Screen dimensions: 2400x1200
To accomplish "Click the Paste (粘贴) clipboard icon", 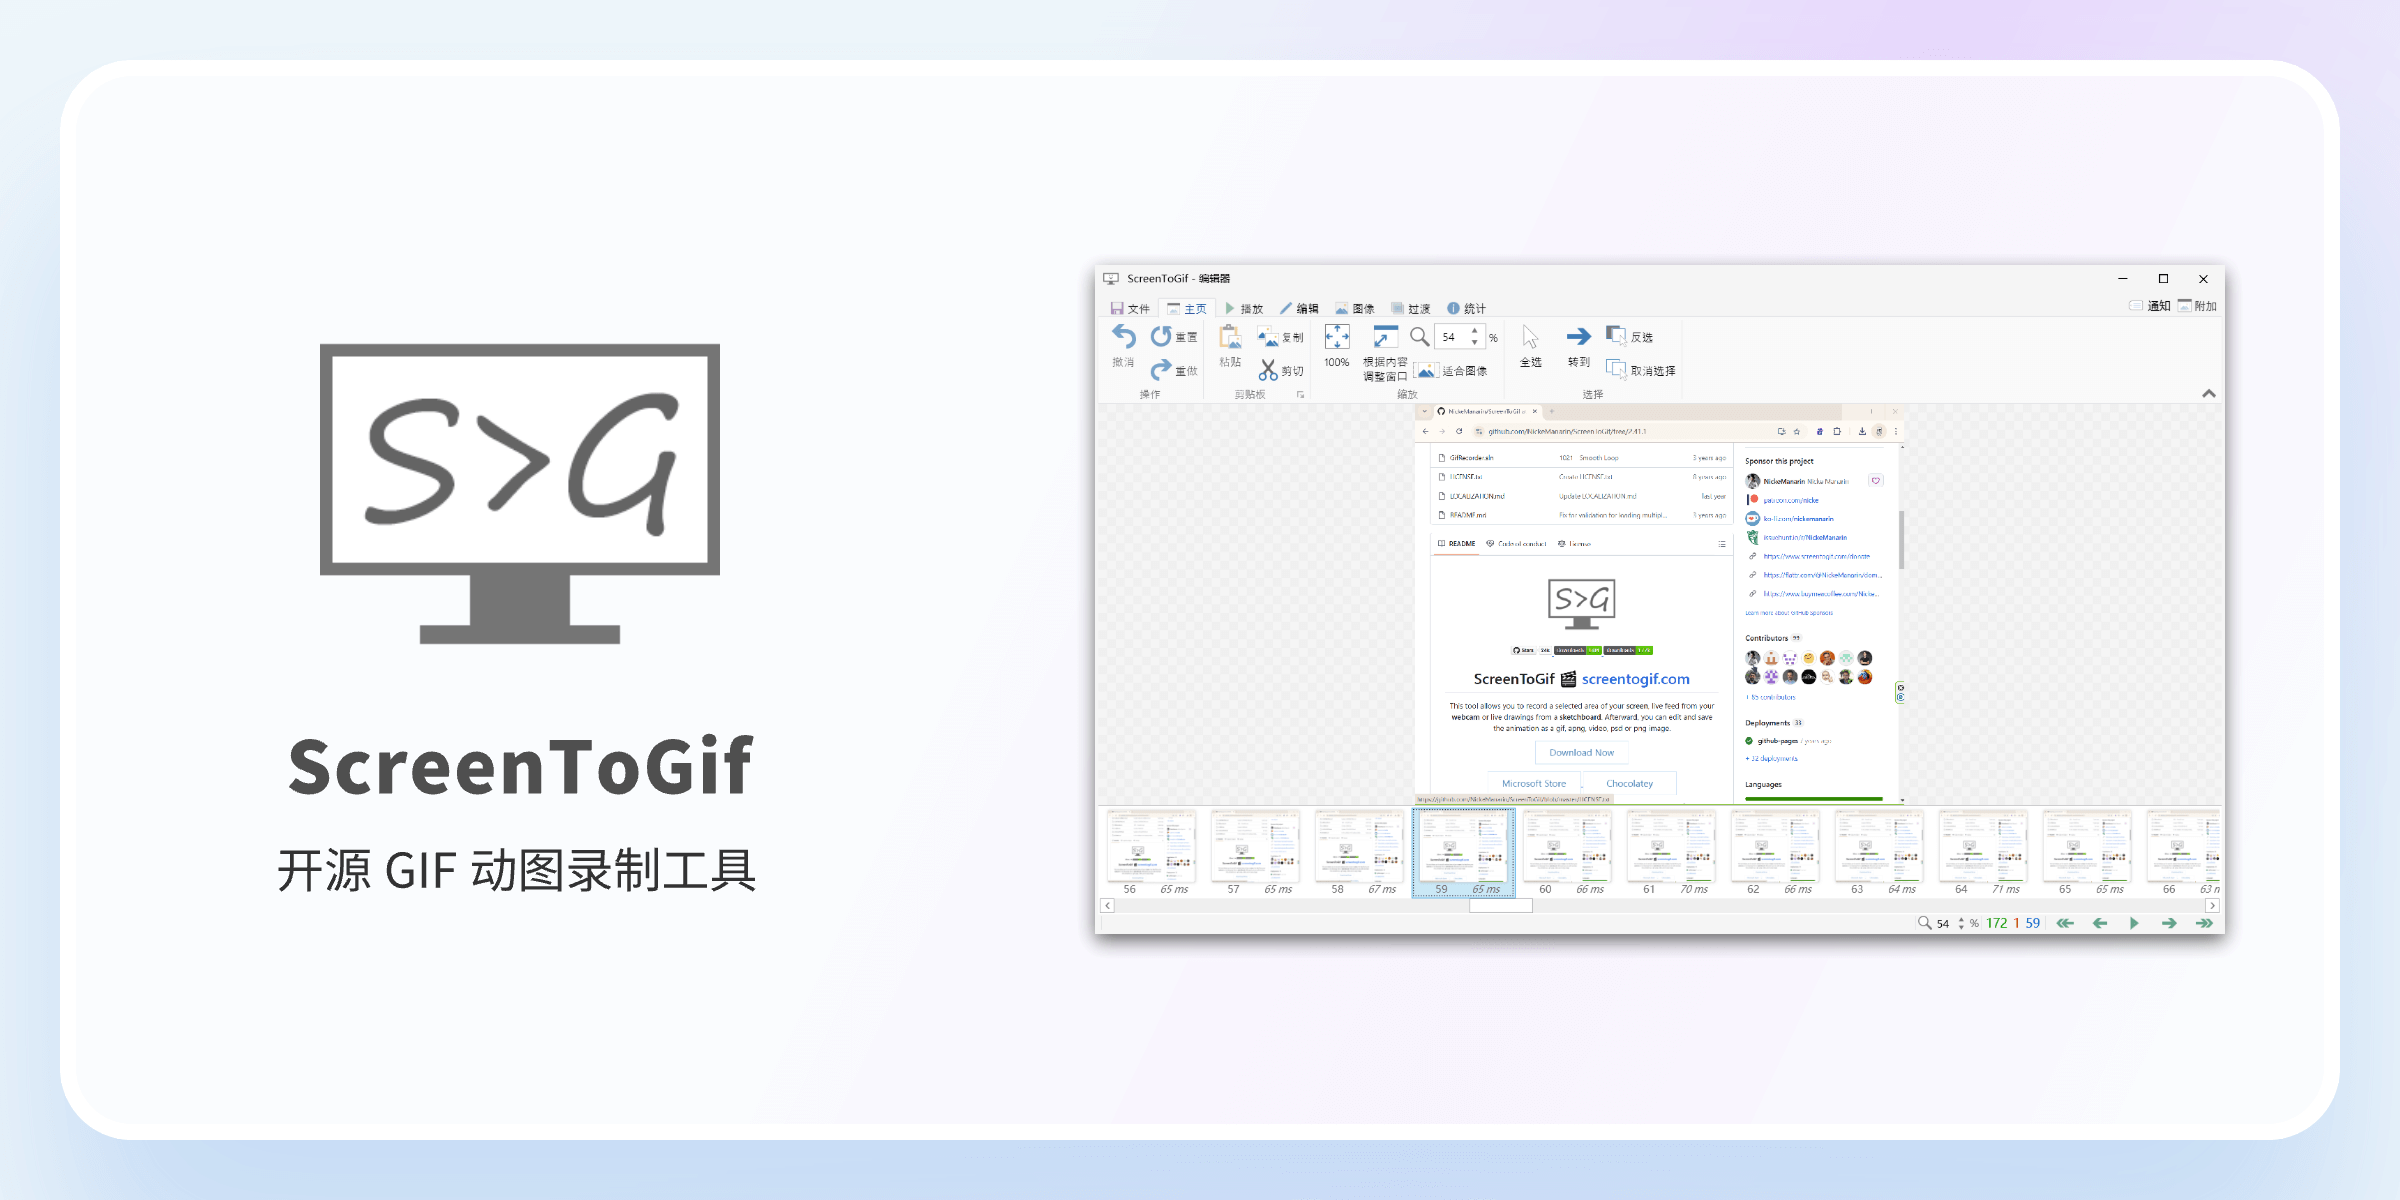I will 1230,337.
